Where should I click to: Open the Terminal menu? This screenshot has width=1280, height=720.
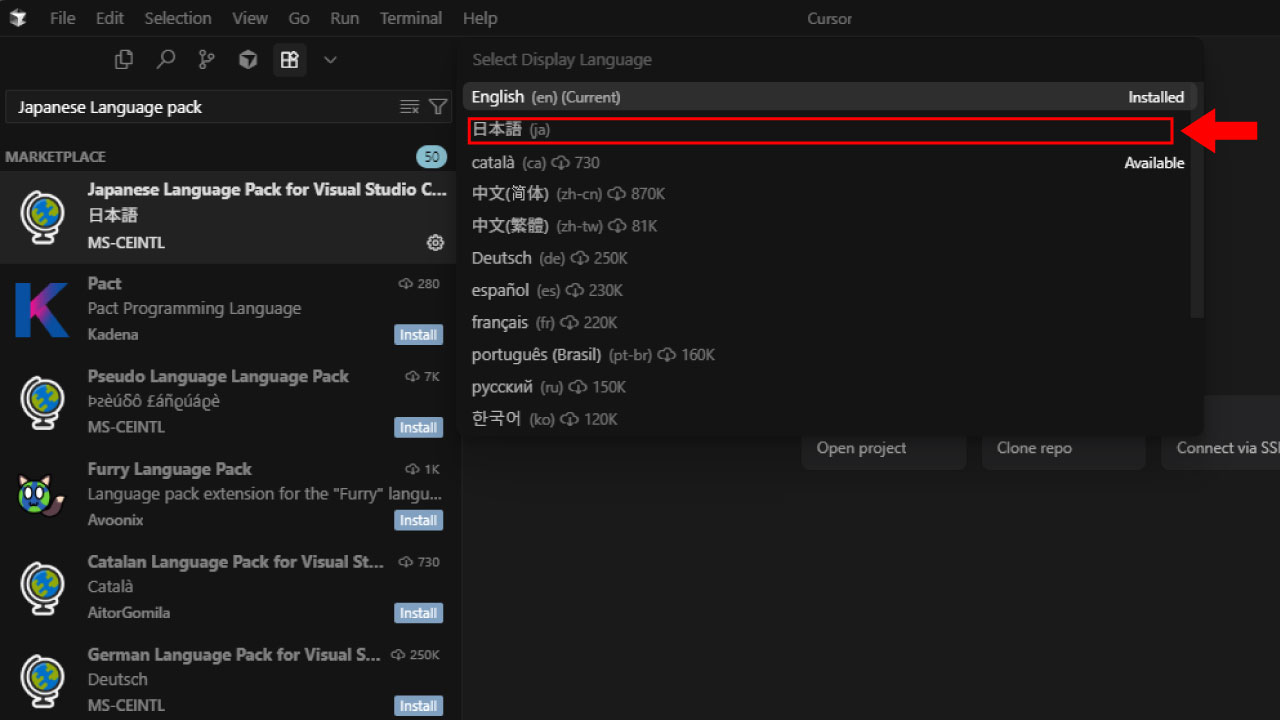pos(411,18)
